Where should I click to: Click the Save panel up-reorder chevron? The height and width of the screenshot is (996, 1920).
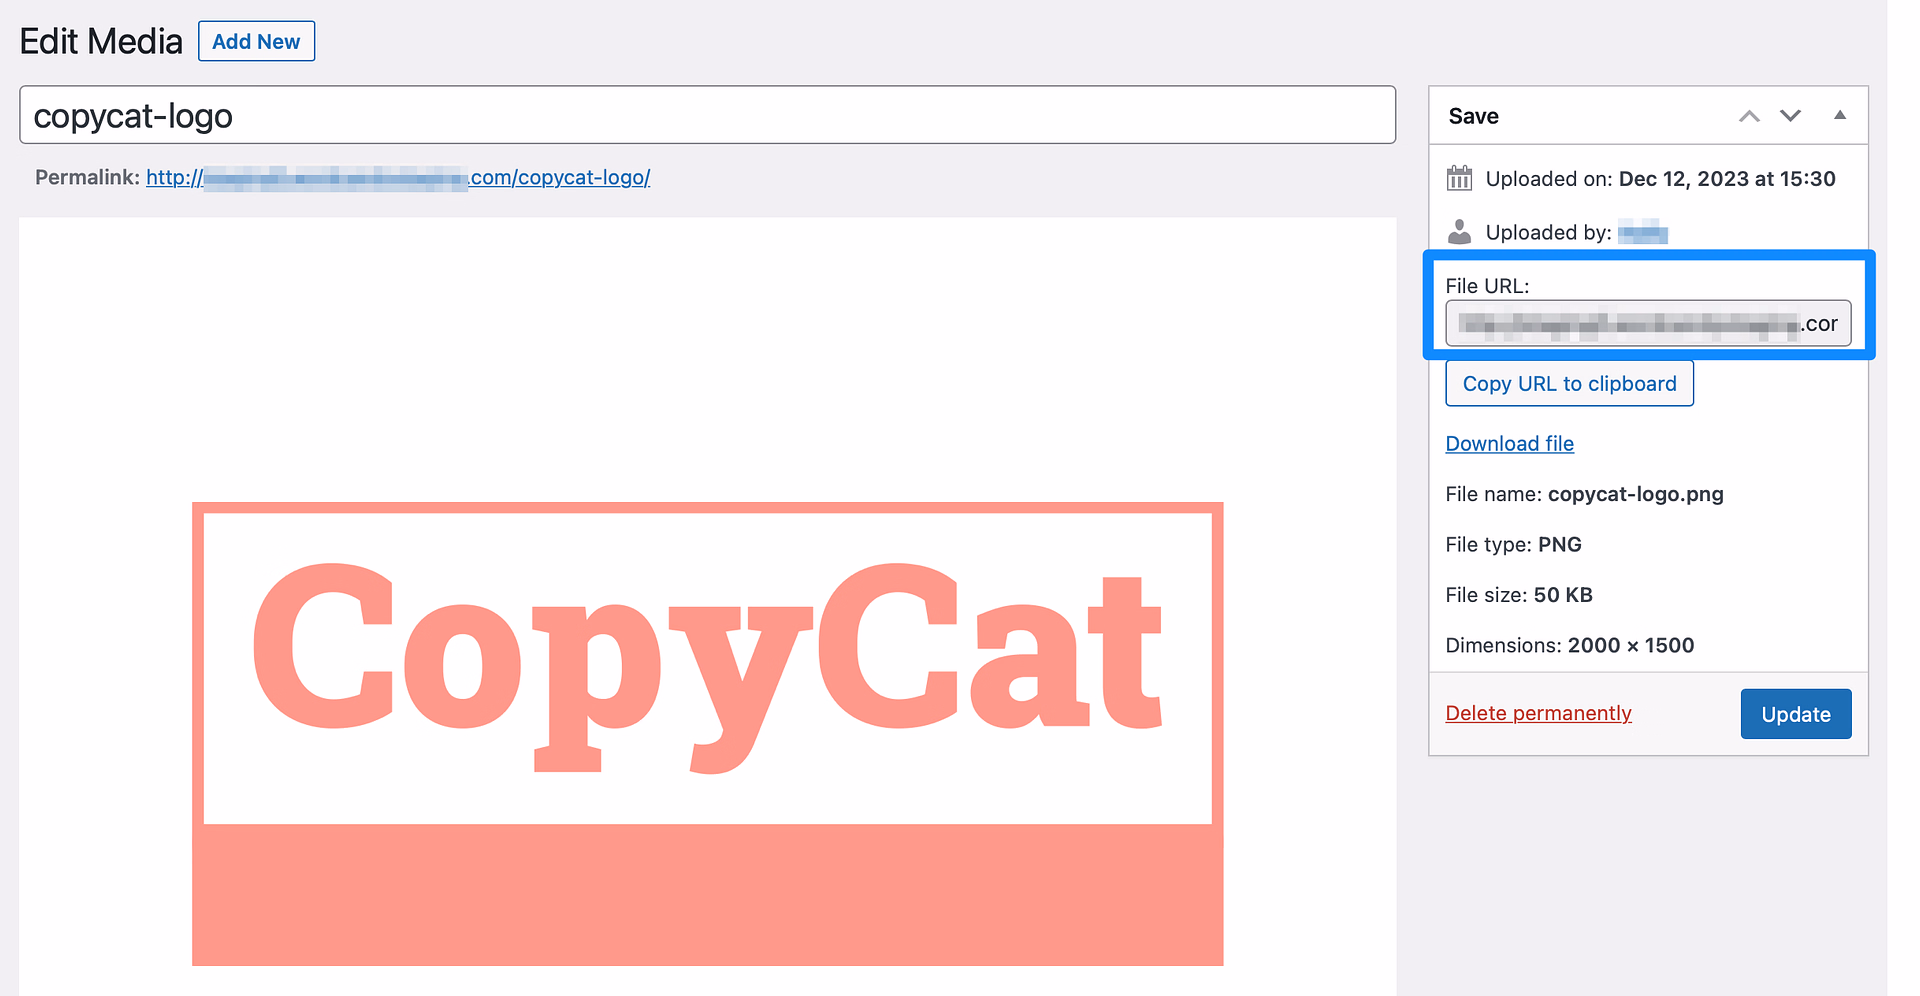(1748, 115)
